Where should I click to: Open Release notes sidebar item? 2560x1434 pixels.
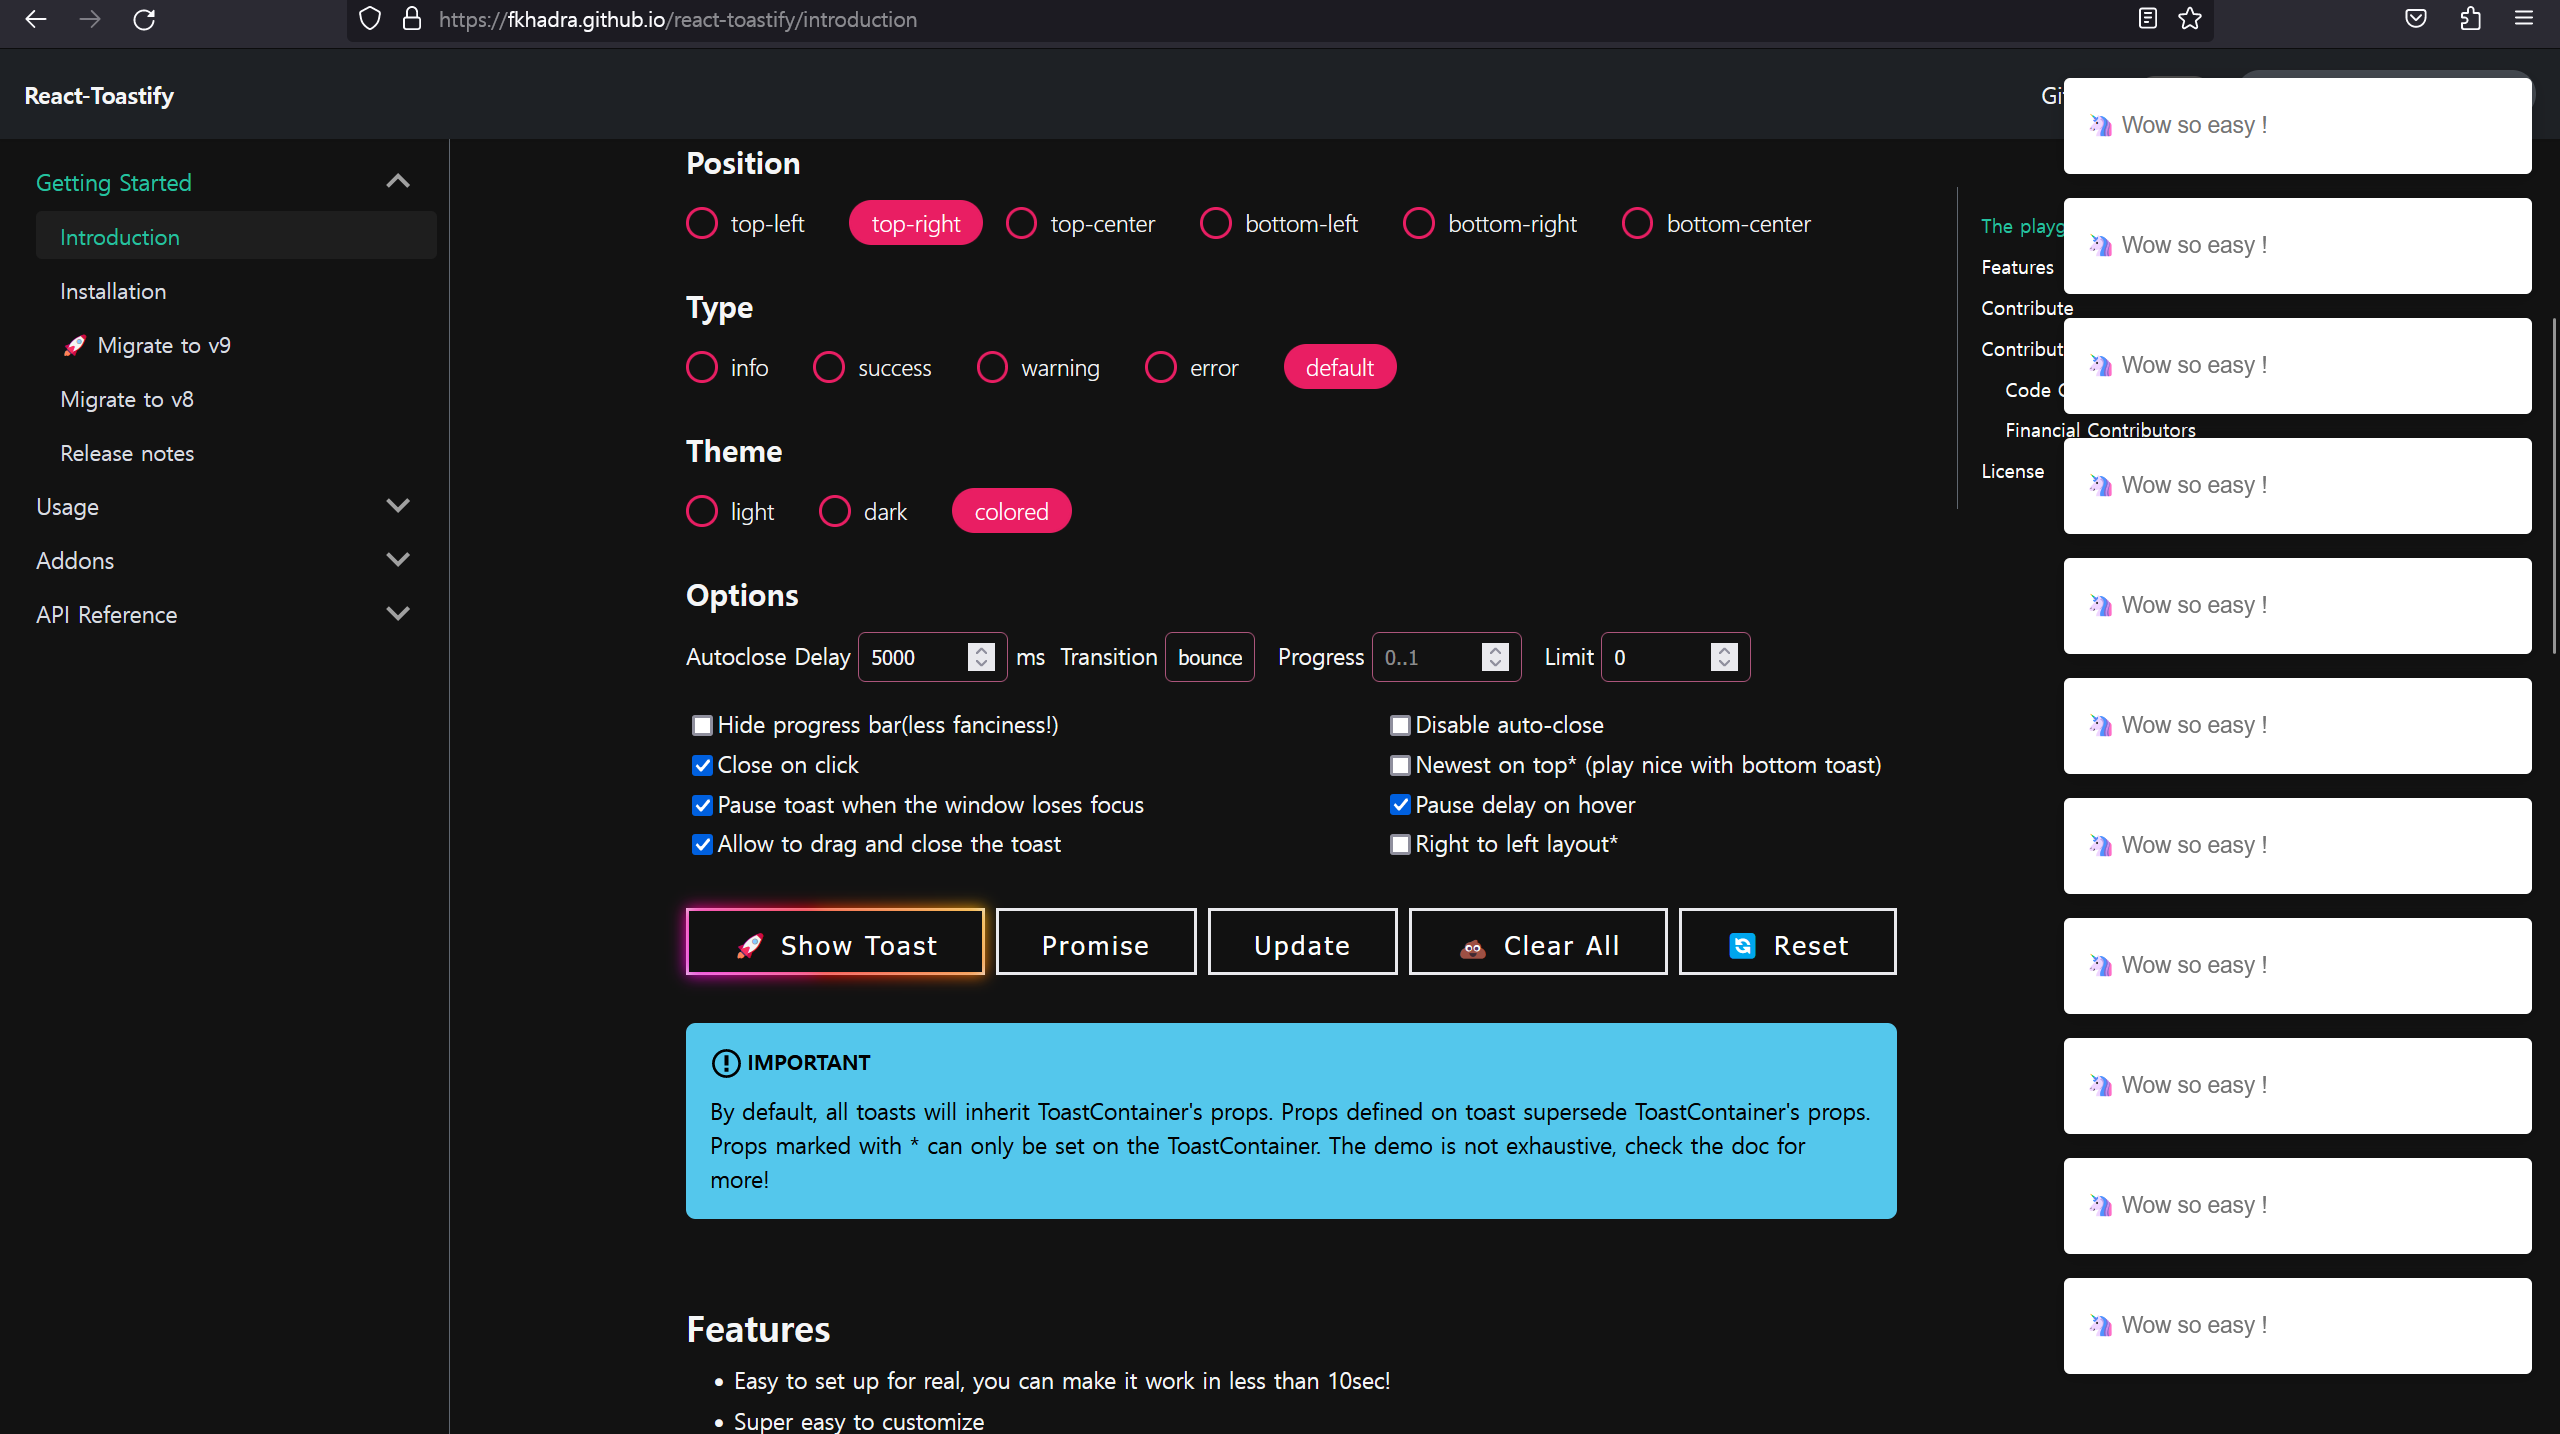pos(127,453)
